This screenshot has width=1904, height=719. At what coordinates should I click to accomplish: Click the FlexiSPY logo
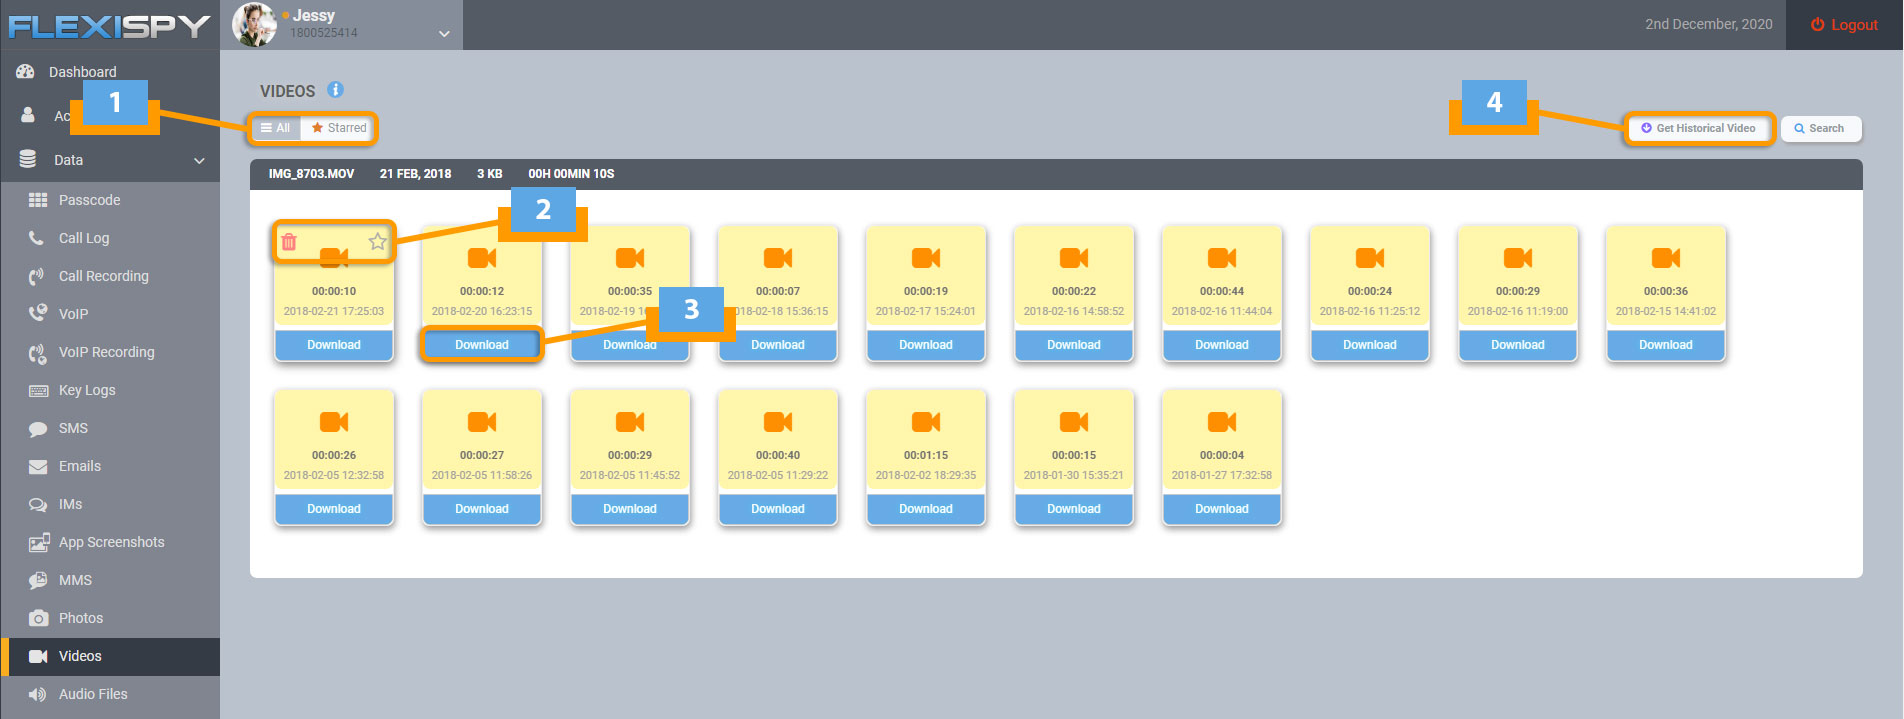(109, 26)
